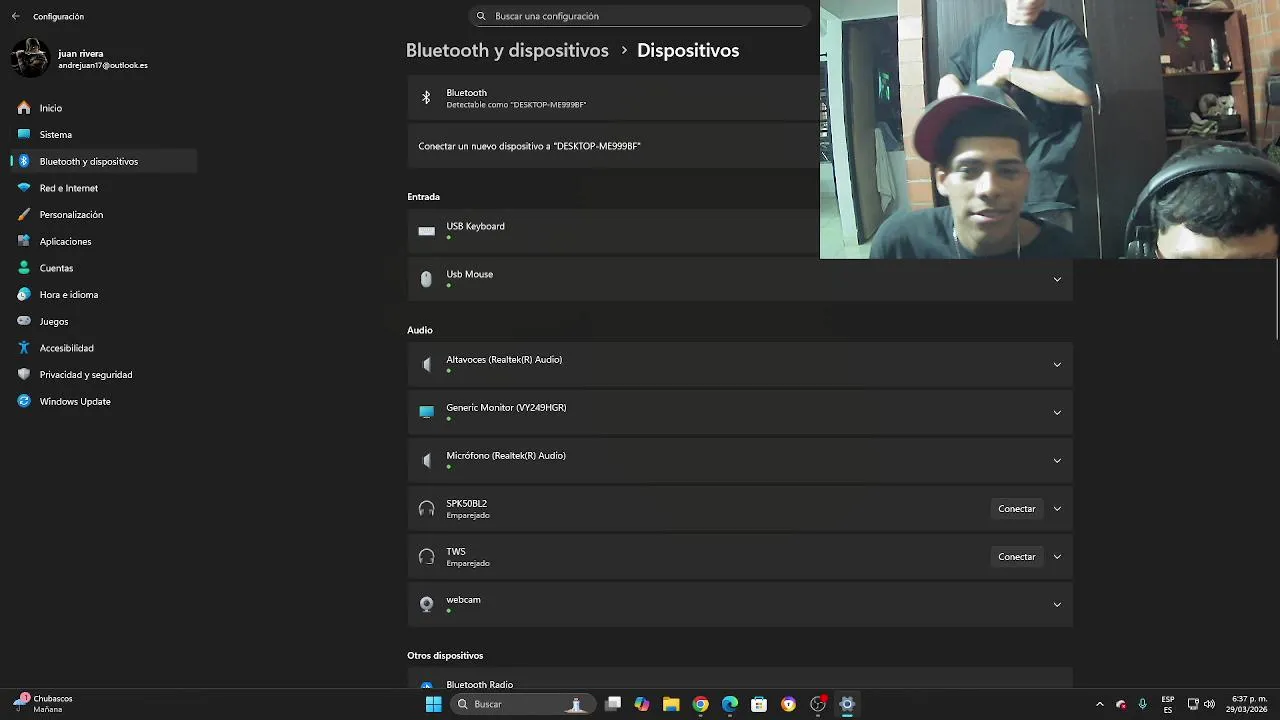Expand the Generic Monitor (VY249HGR) entry
The width and height of the screenshot is (1280, 720).
pyautogui.click(x=1057, y=412)
